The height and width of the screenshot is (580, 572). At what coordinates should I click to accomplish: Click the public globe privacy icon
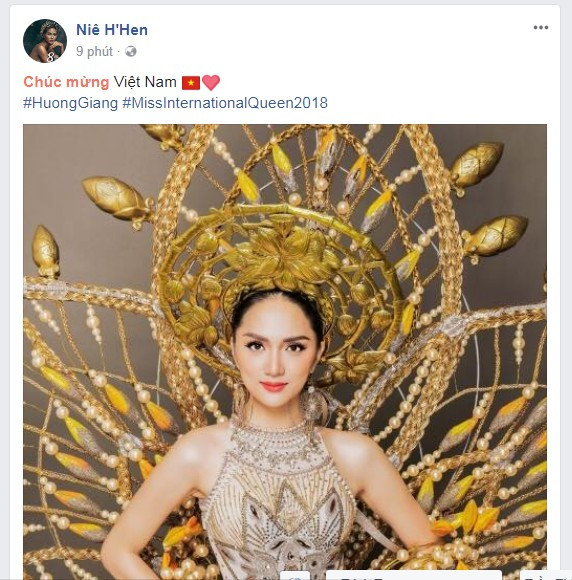(131, 51)
